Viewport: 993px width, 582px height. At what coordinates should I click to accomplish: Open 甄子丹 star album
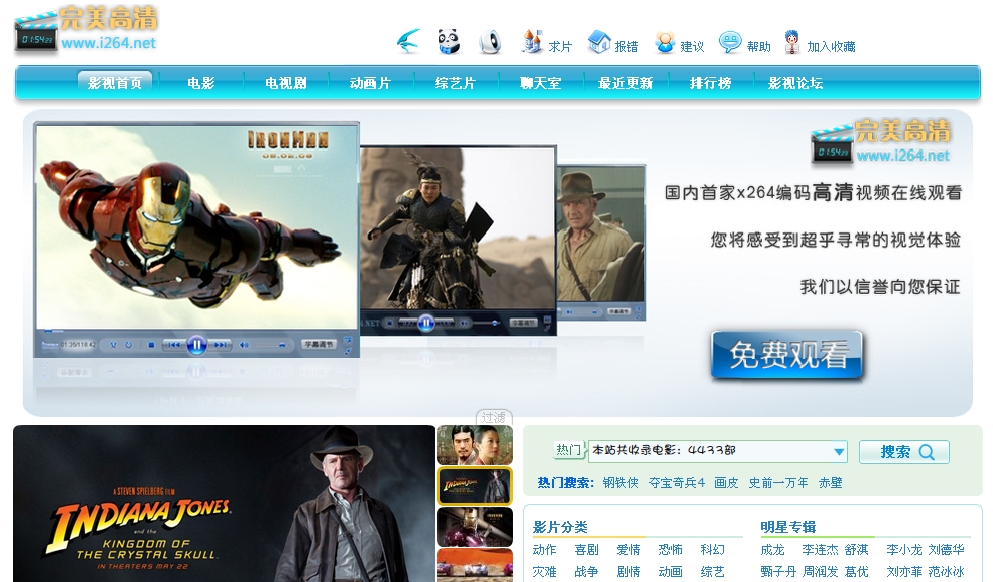778,572
